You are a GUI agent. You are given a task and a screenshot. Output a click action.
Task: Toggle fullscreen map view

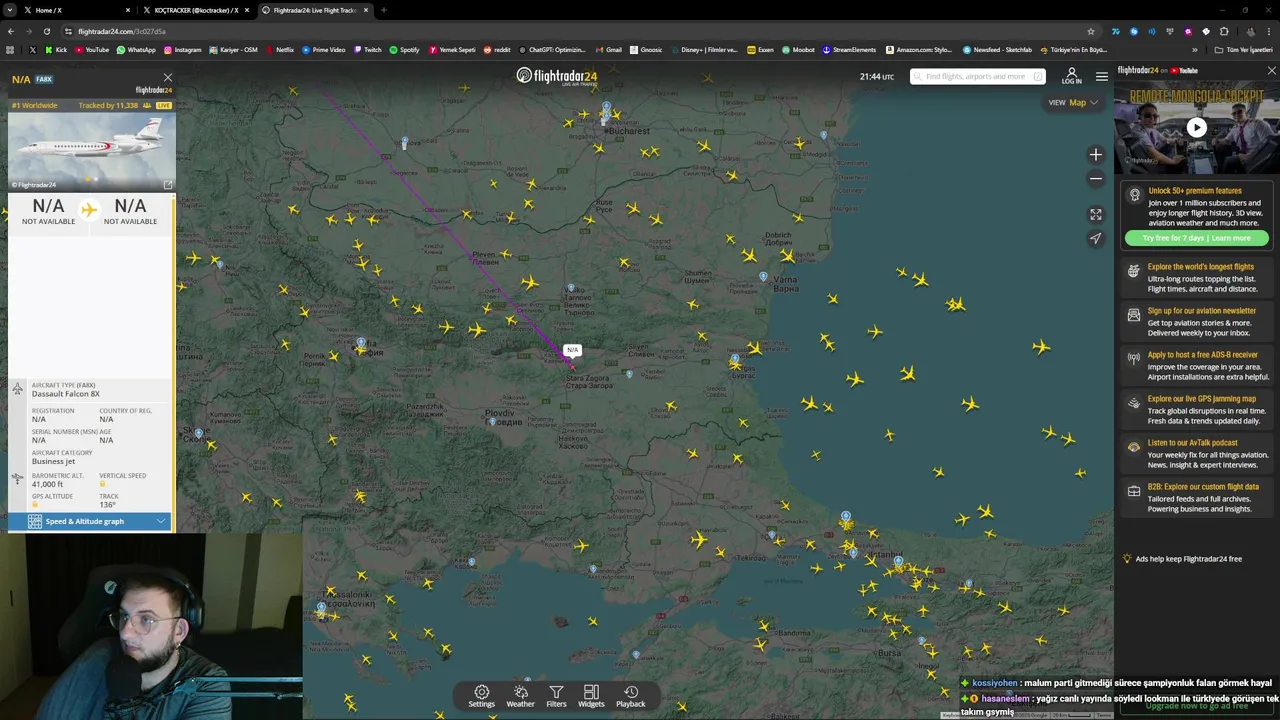click(1096, 214)
